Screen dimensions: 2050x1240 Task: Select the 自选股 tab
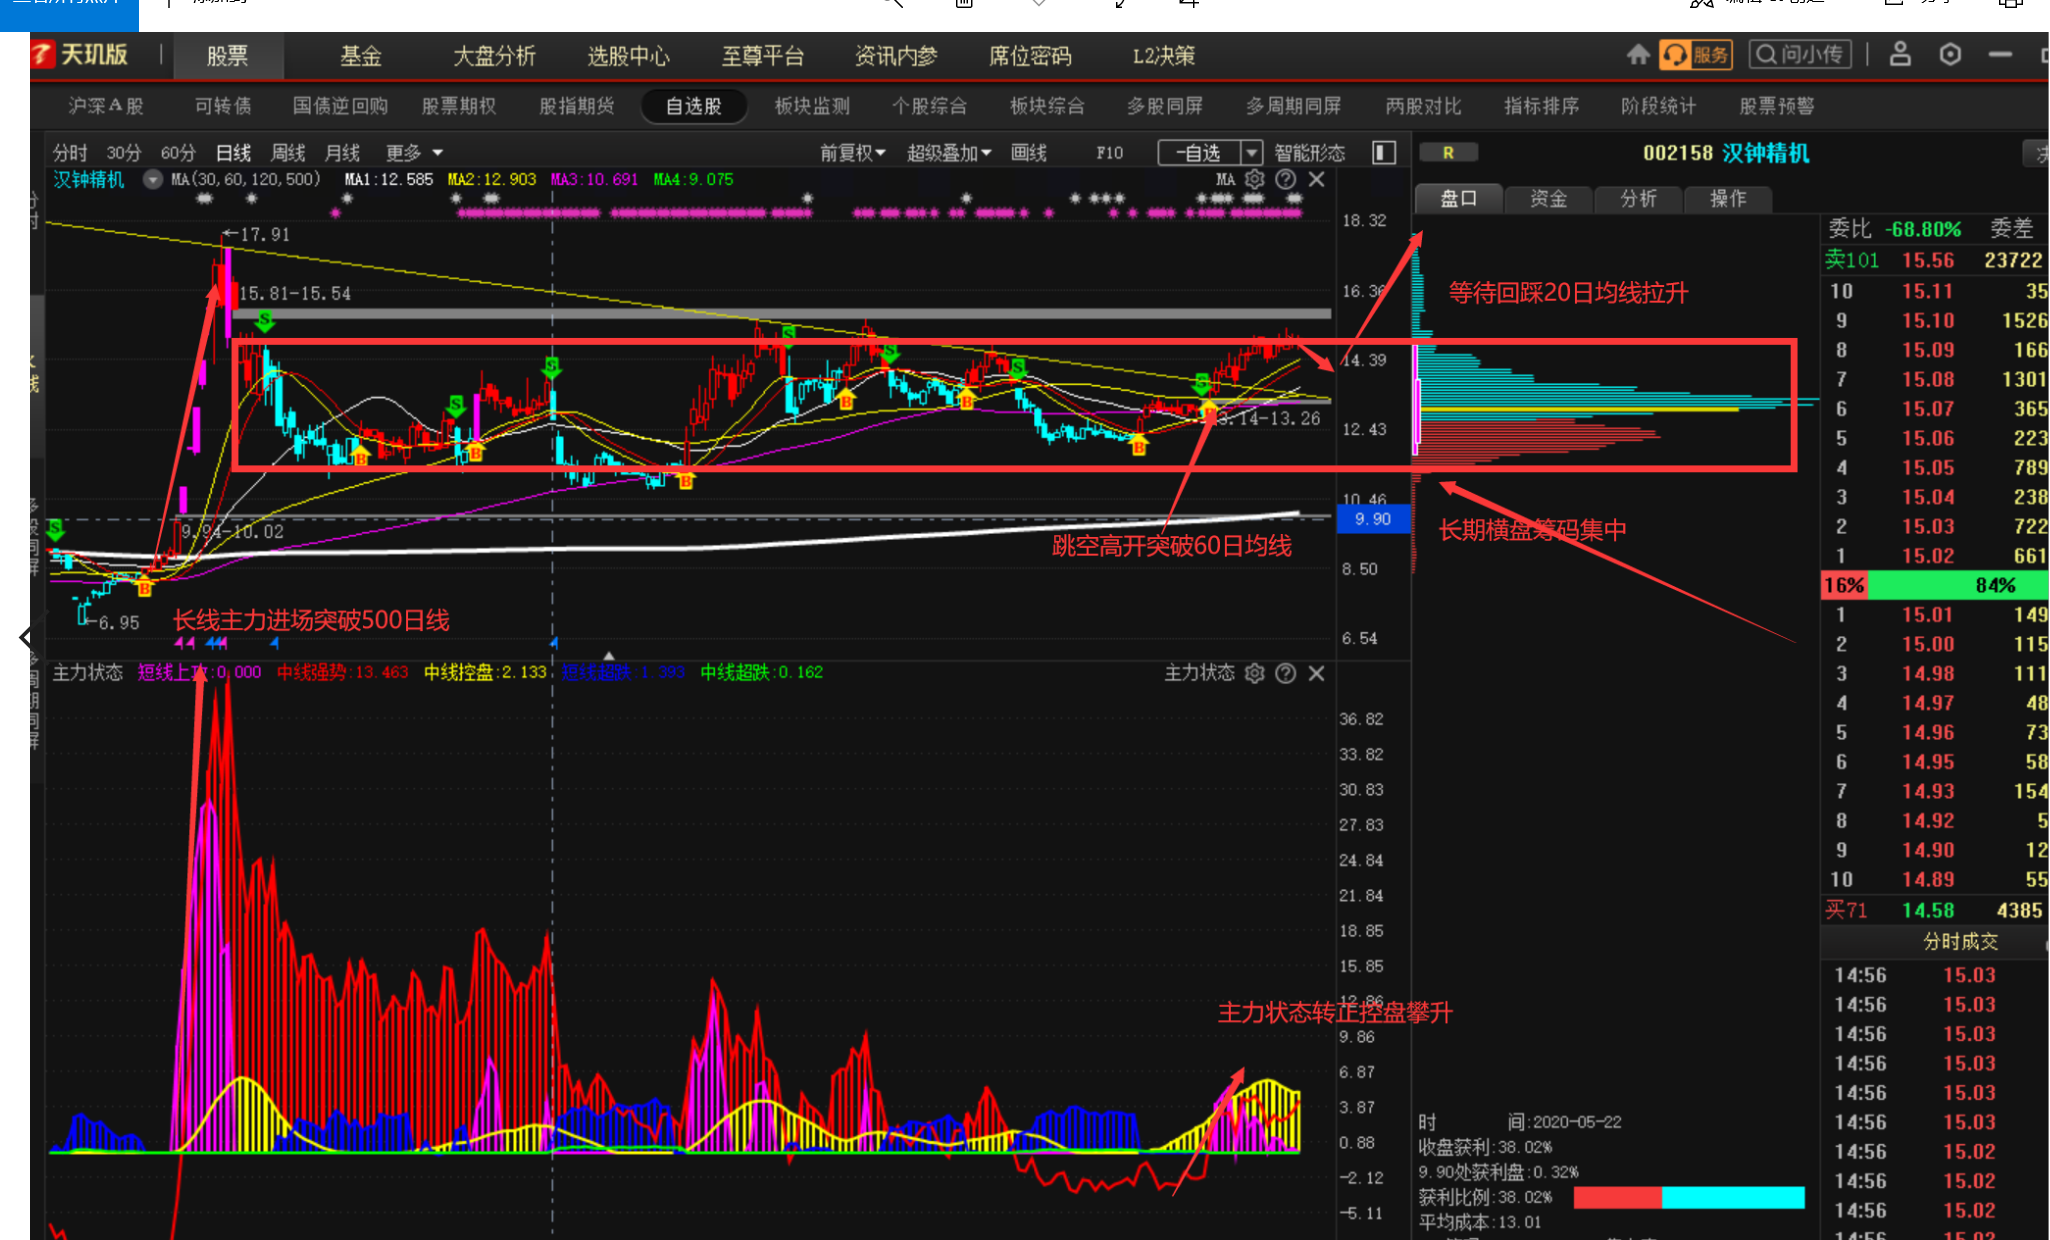pyautogui.click(x=694, y=106)
